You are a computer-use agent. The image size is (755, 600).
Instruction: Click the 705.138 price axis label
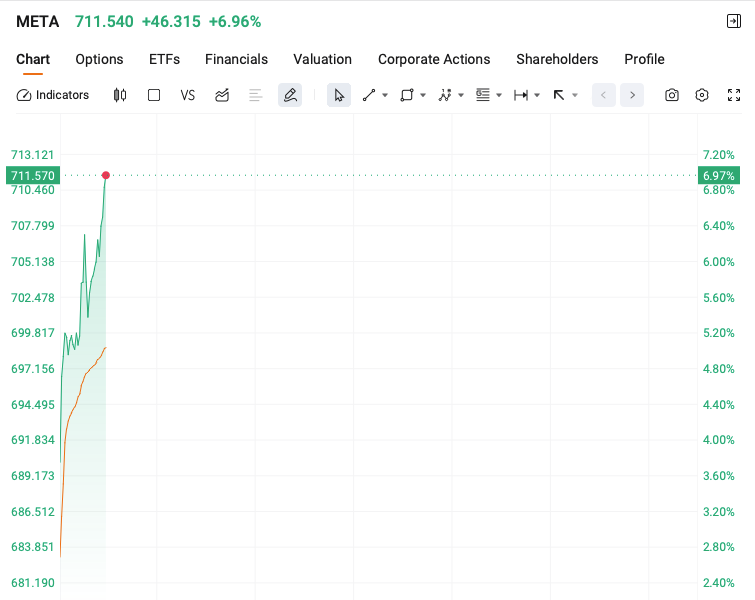click(x=33, y=261)
